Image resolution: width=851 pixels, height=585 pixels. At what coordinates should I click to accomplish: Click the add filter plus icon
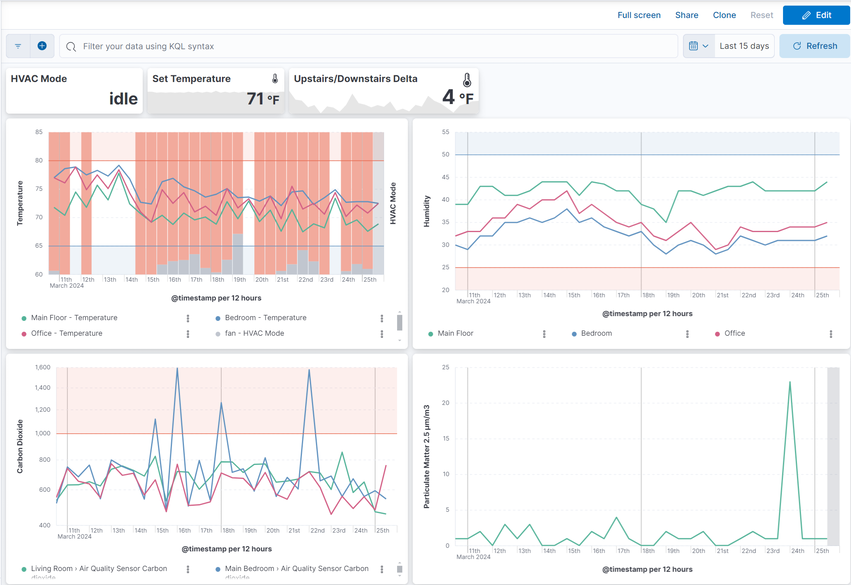tap(42, 46)
